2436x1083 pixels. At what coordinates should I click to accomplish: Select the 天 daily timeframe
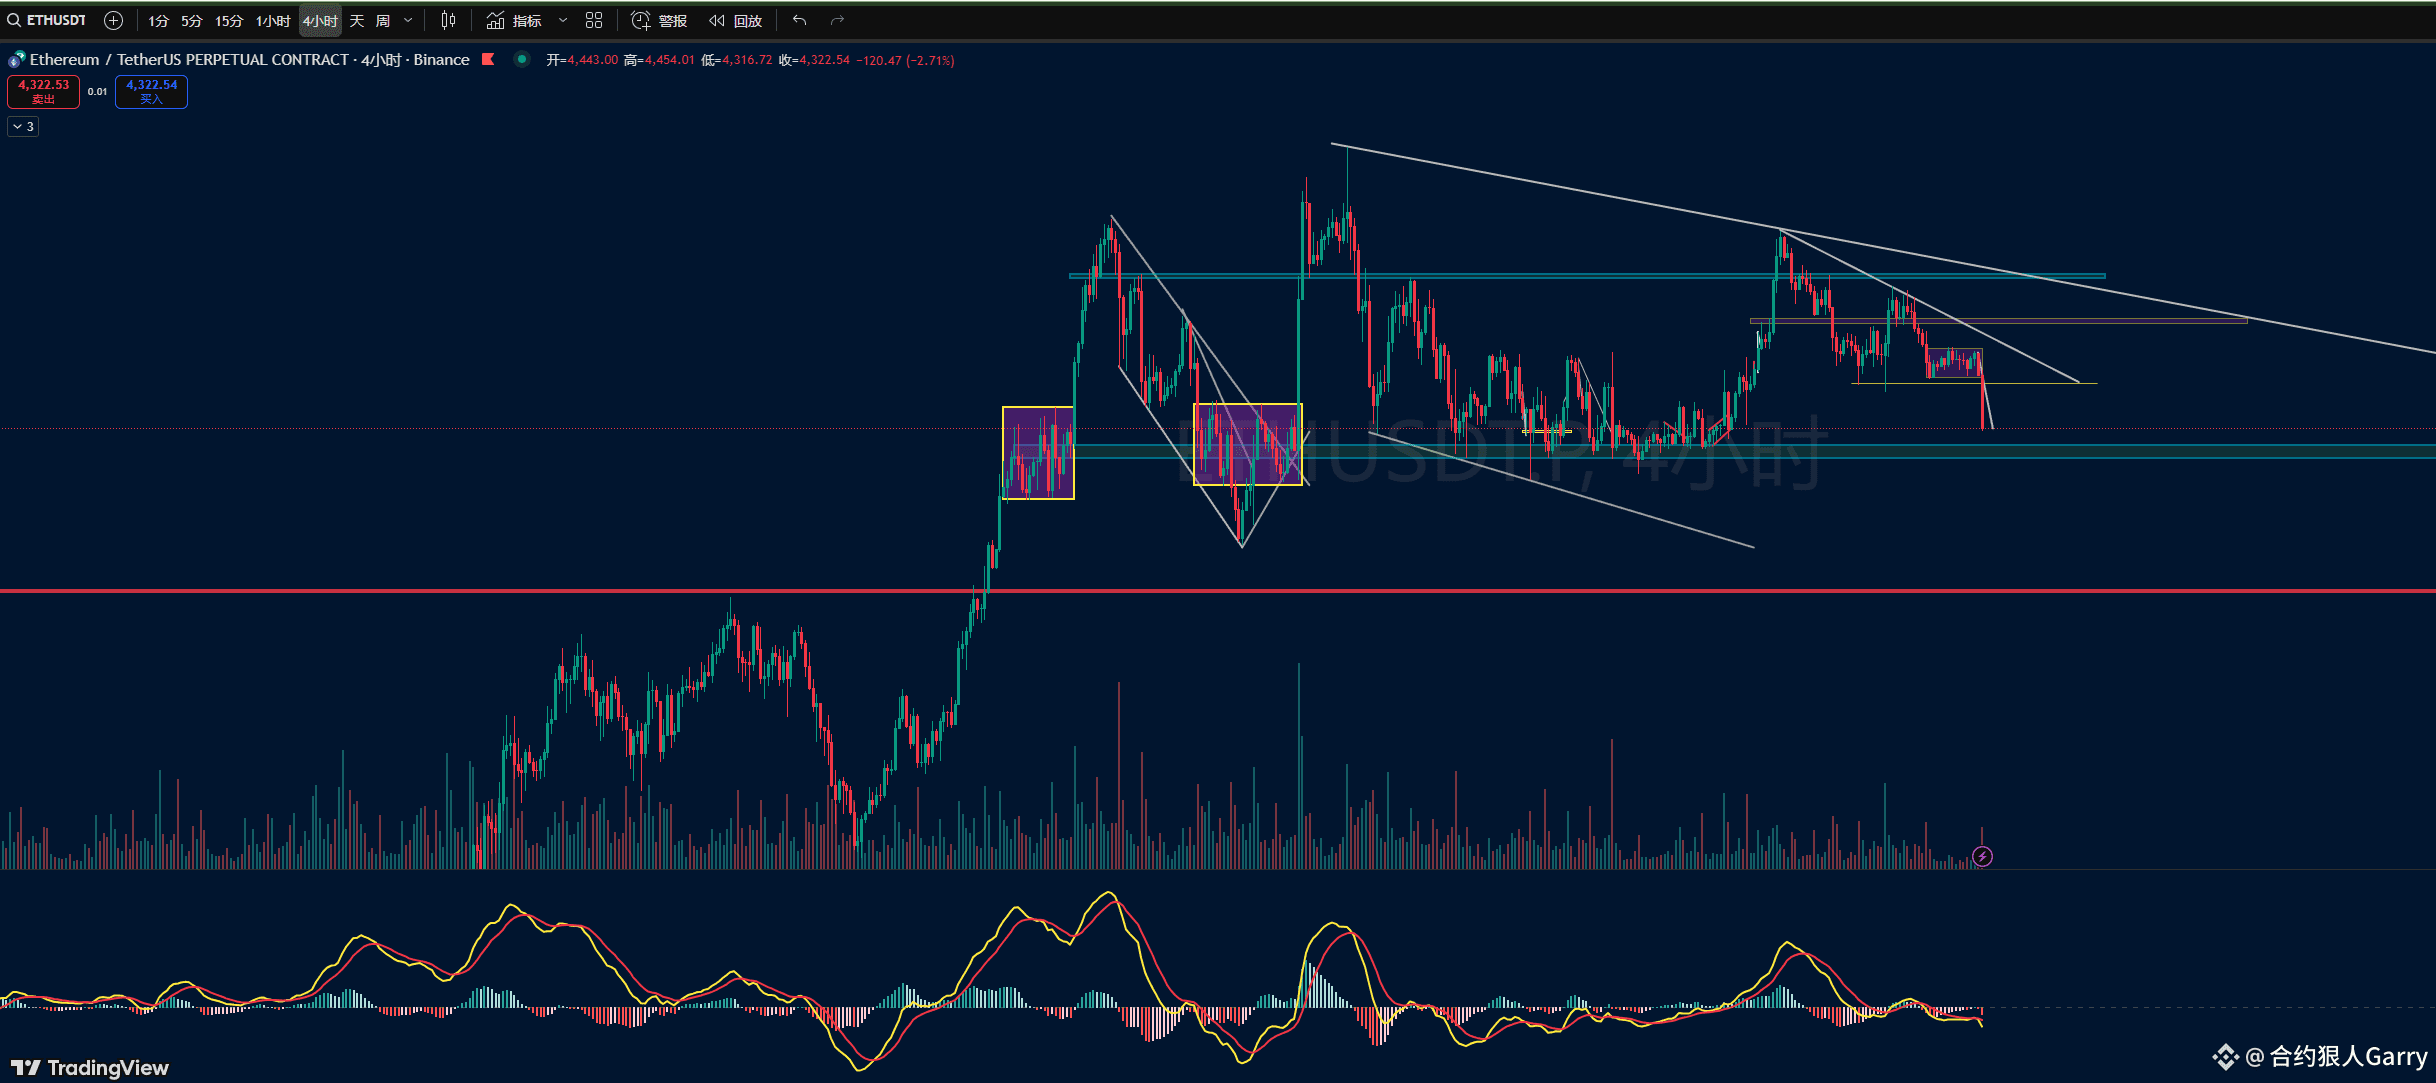pyautogui.click(x=357, y=20)
